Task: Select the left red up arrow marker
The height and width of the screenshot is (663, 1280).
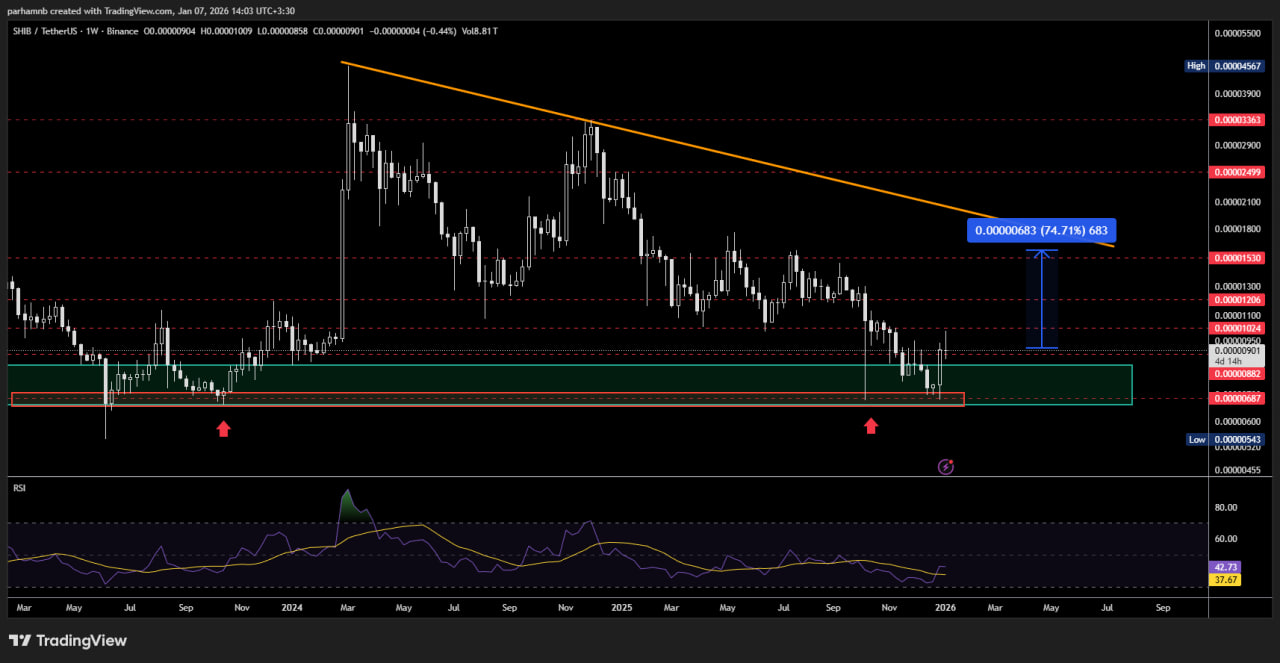Action: coord(223,428)
